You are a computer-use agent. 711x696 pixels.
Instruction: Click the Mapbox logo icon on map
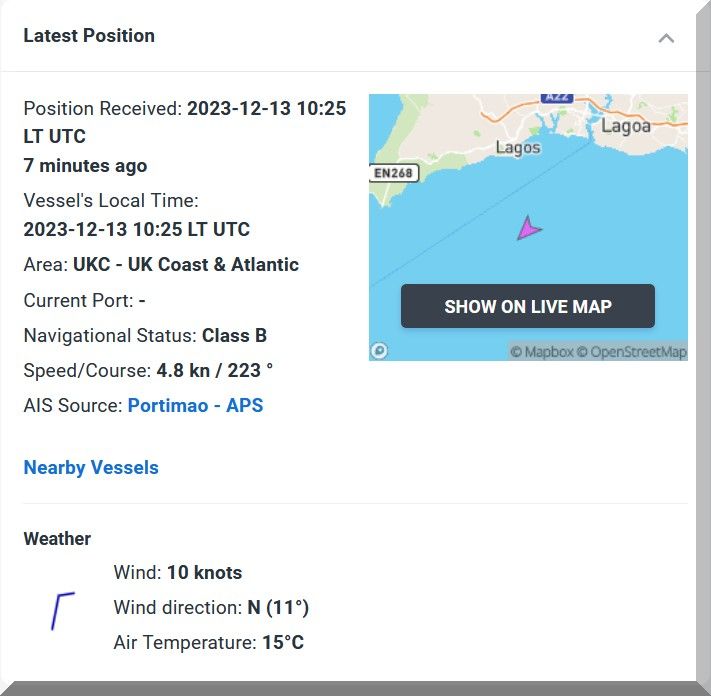(x=380, y=351)
